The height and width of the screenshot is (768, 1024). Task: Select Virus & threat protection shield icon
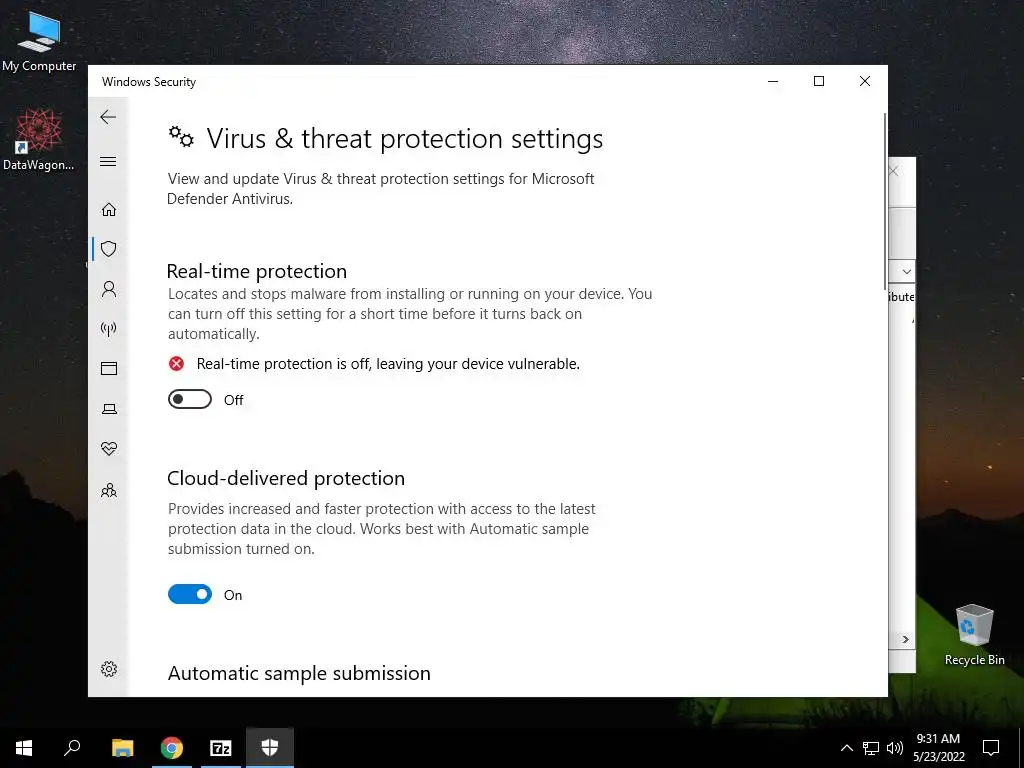coord(109,249)
